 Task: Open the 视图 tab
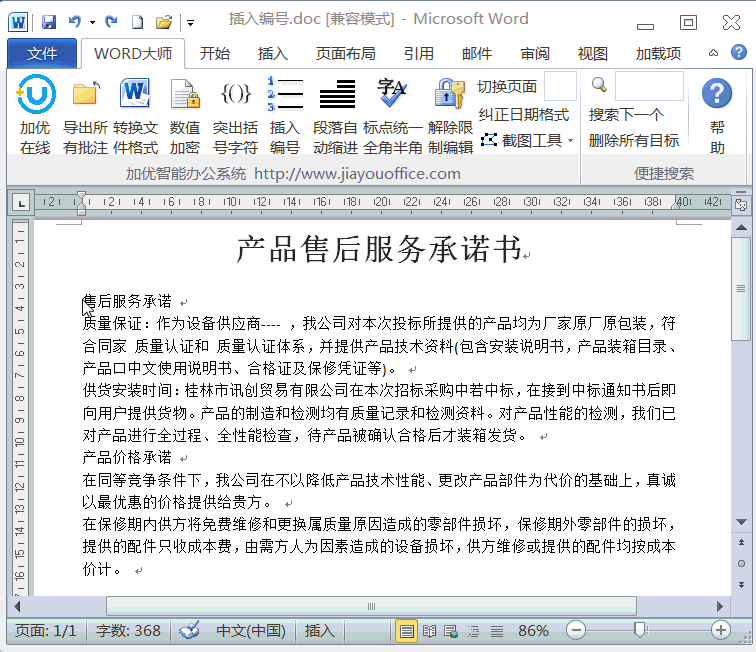(593, 53)
